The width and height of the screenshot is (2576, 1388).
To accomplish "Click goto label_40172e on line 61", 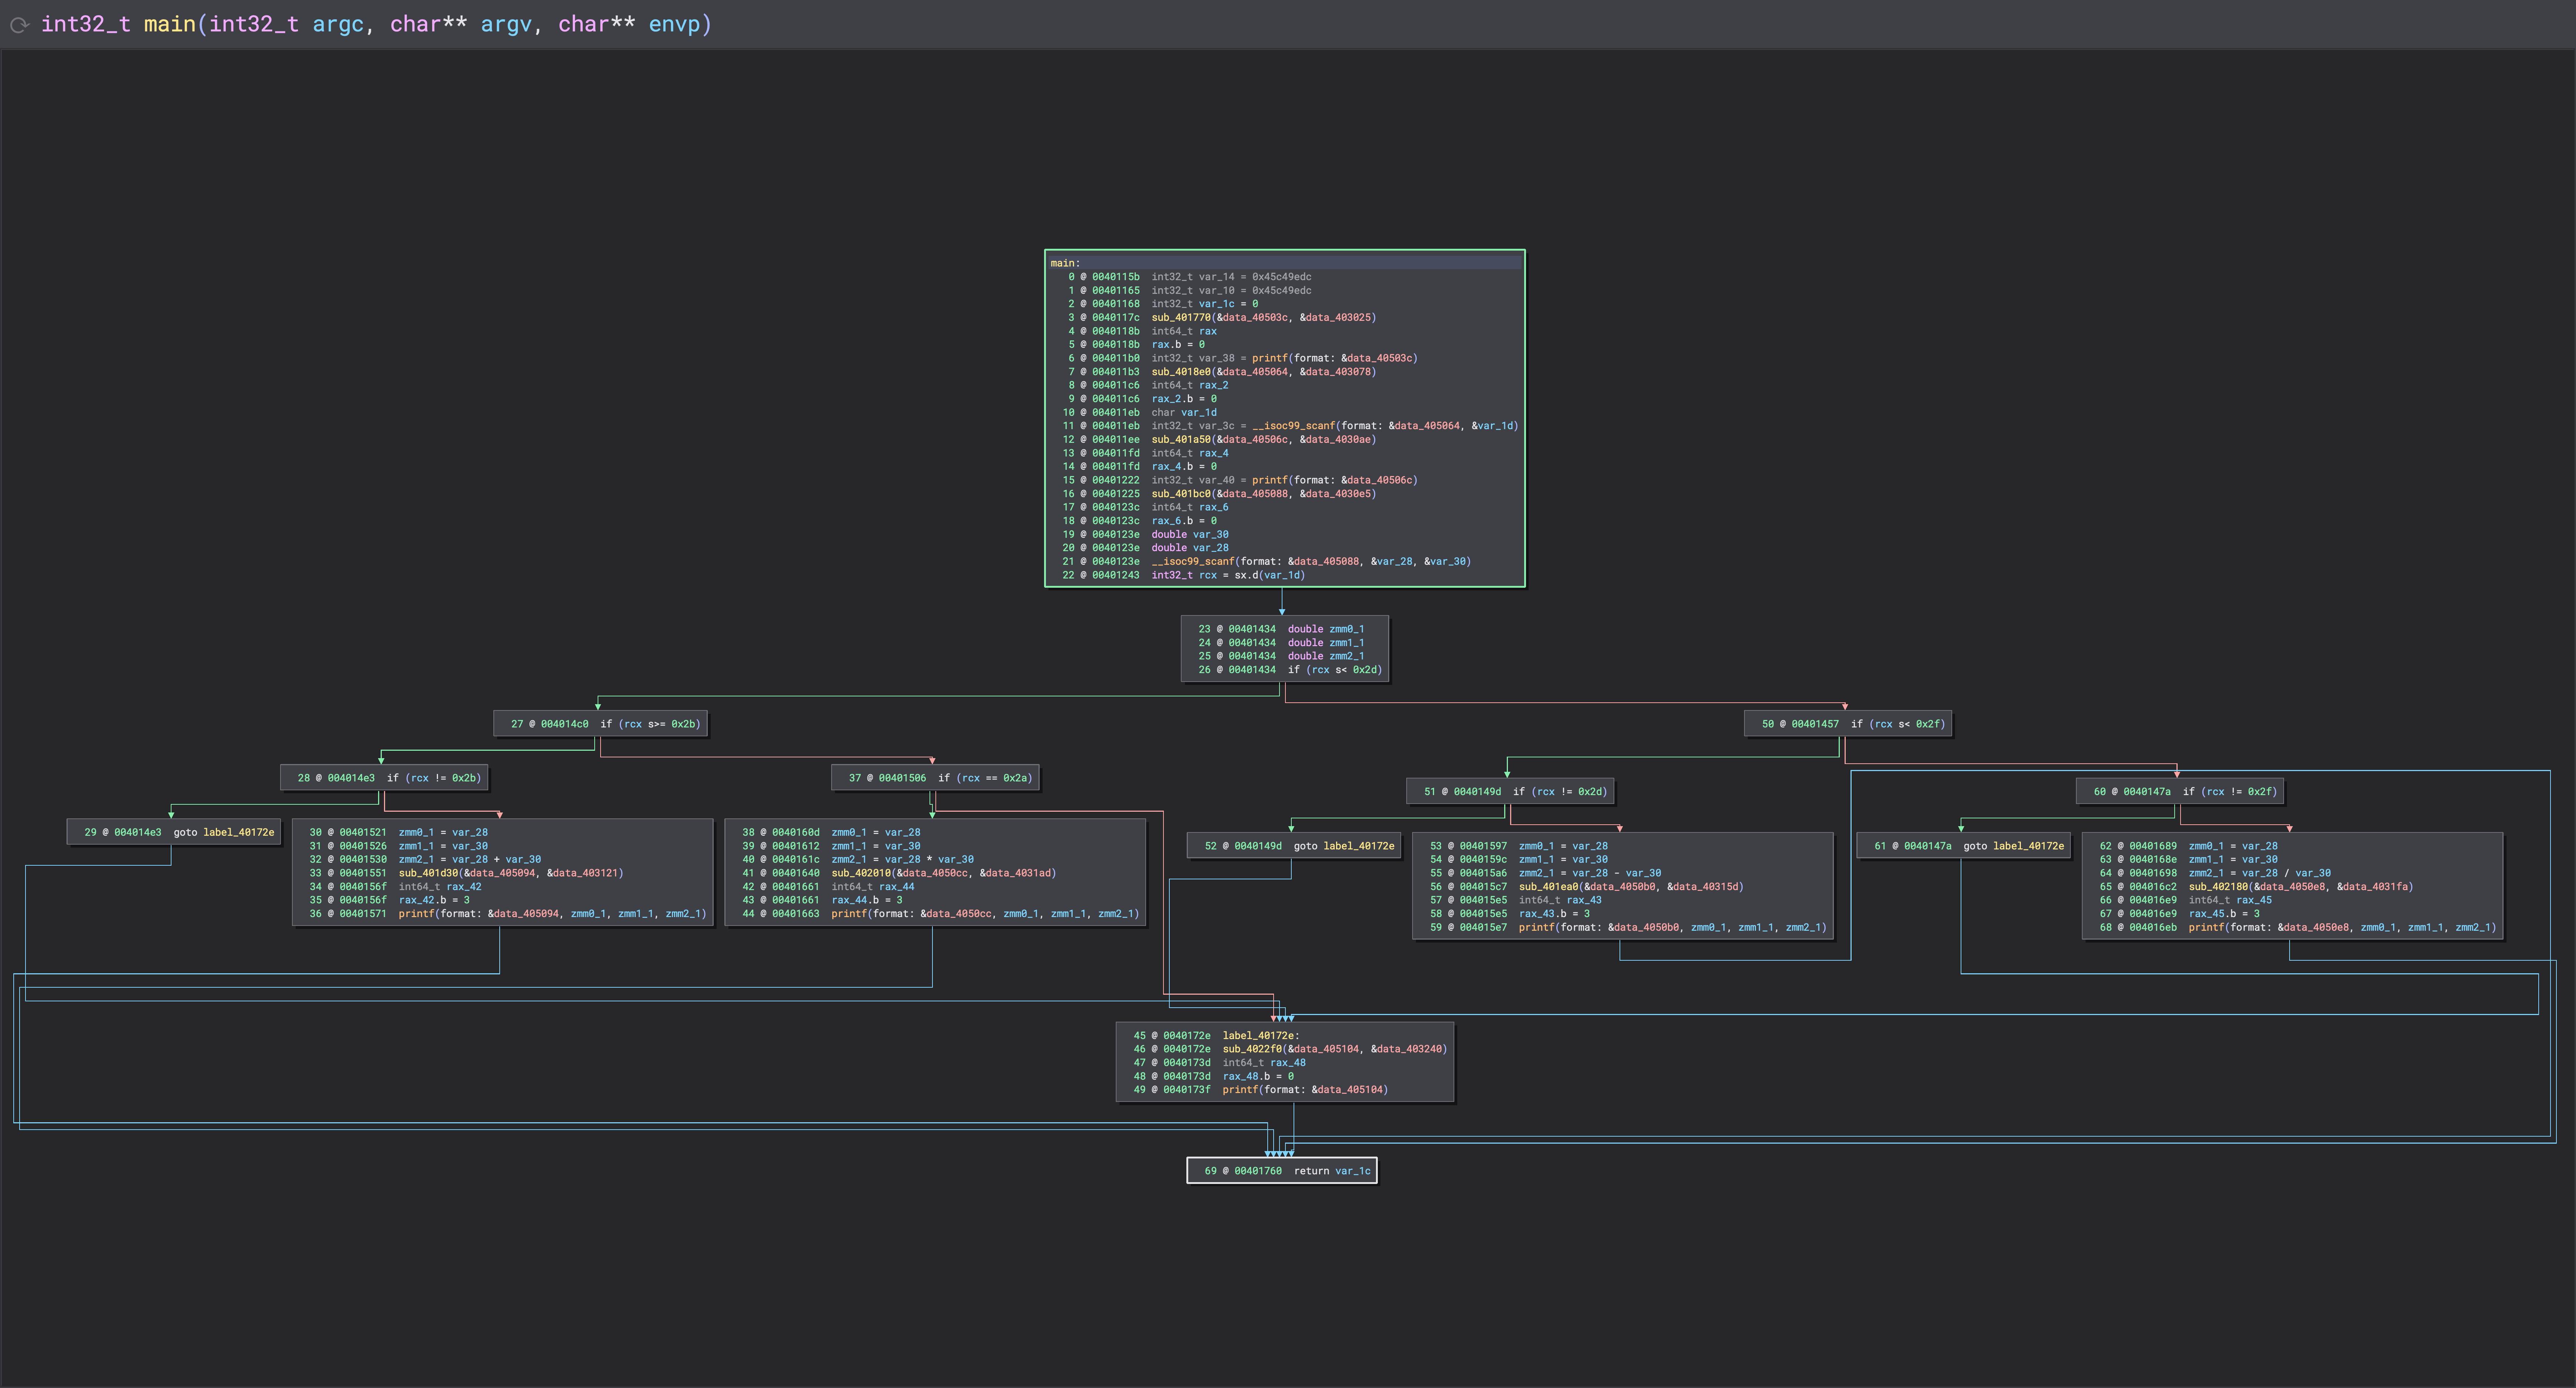I will (x=2013, y=846).
